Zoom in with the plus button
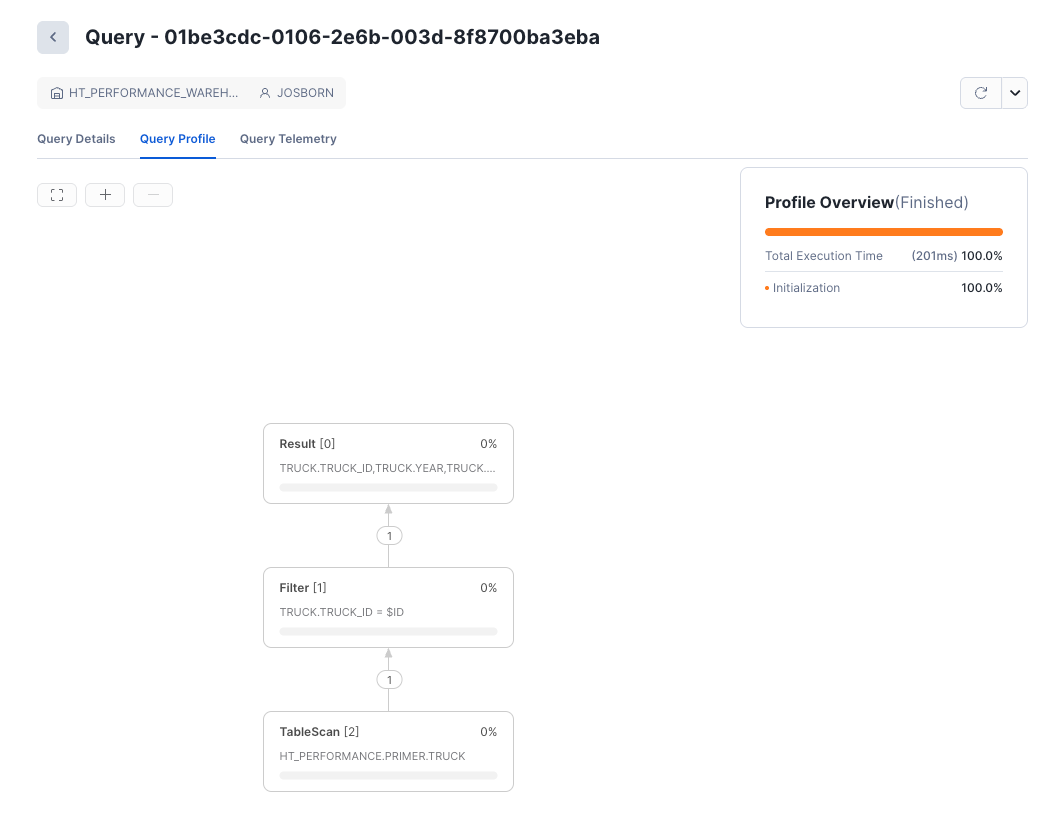 pos(105,195)
